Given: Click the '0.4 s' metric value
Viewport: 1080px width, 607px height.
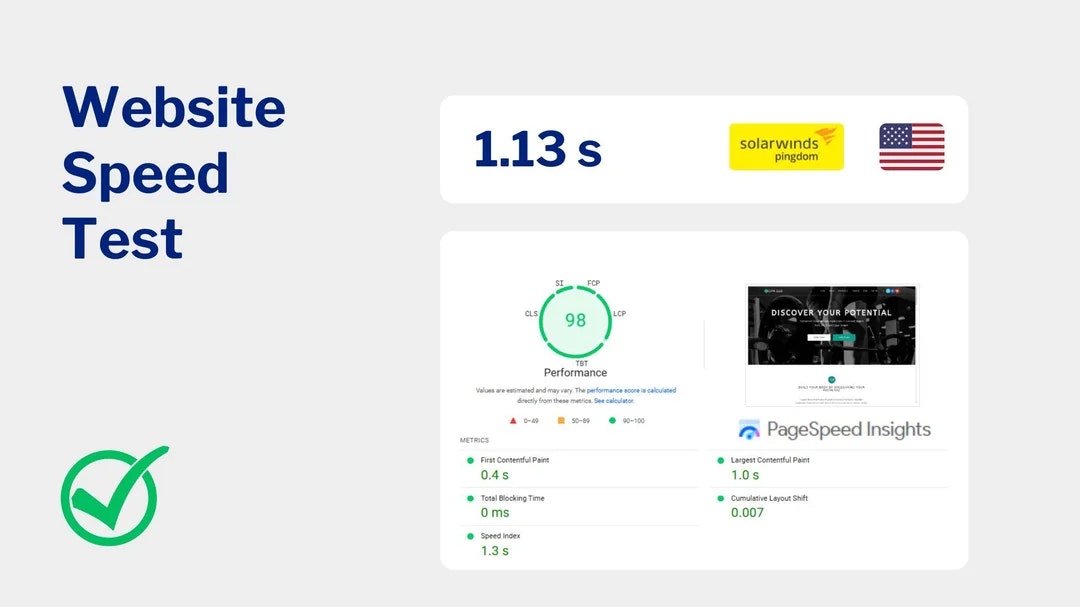Looking at the screenshot, I should [x=495, y=475].
